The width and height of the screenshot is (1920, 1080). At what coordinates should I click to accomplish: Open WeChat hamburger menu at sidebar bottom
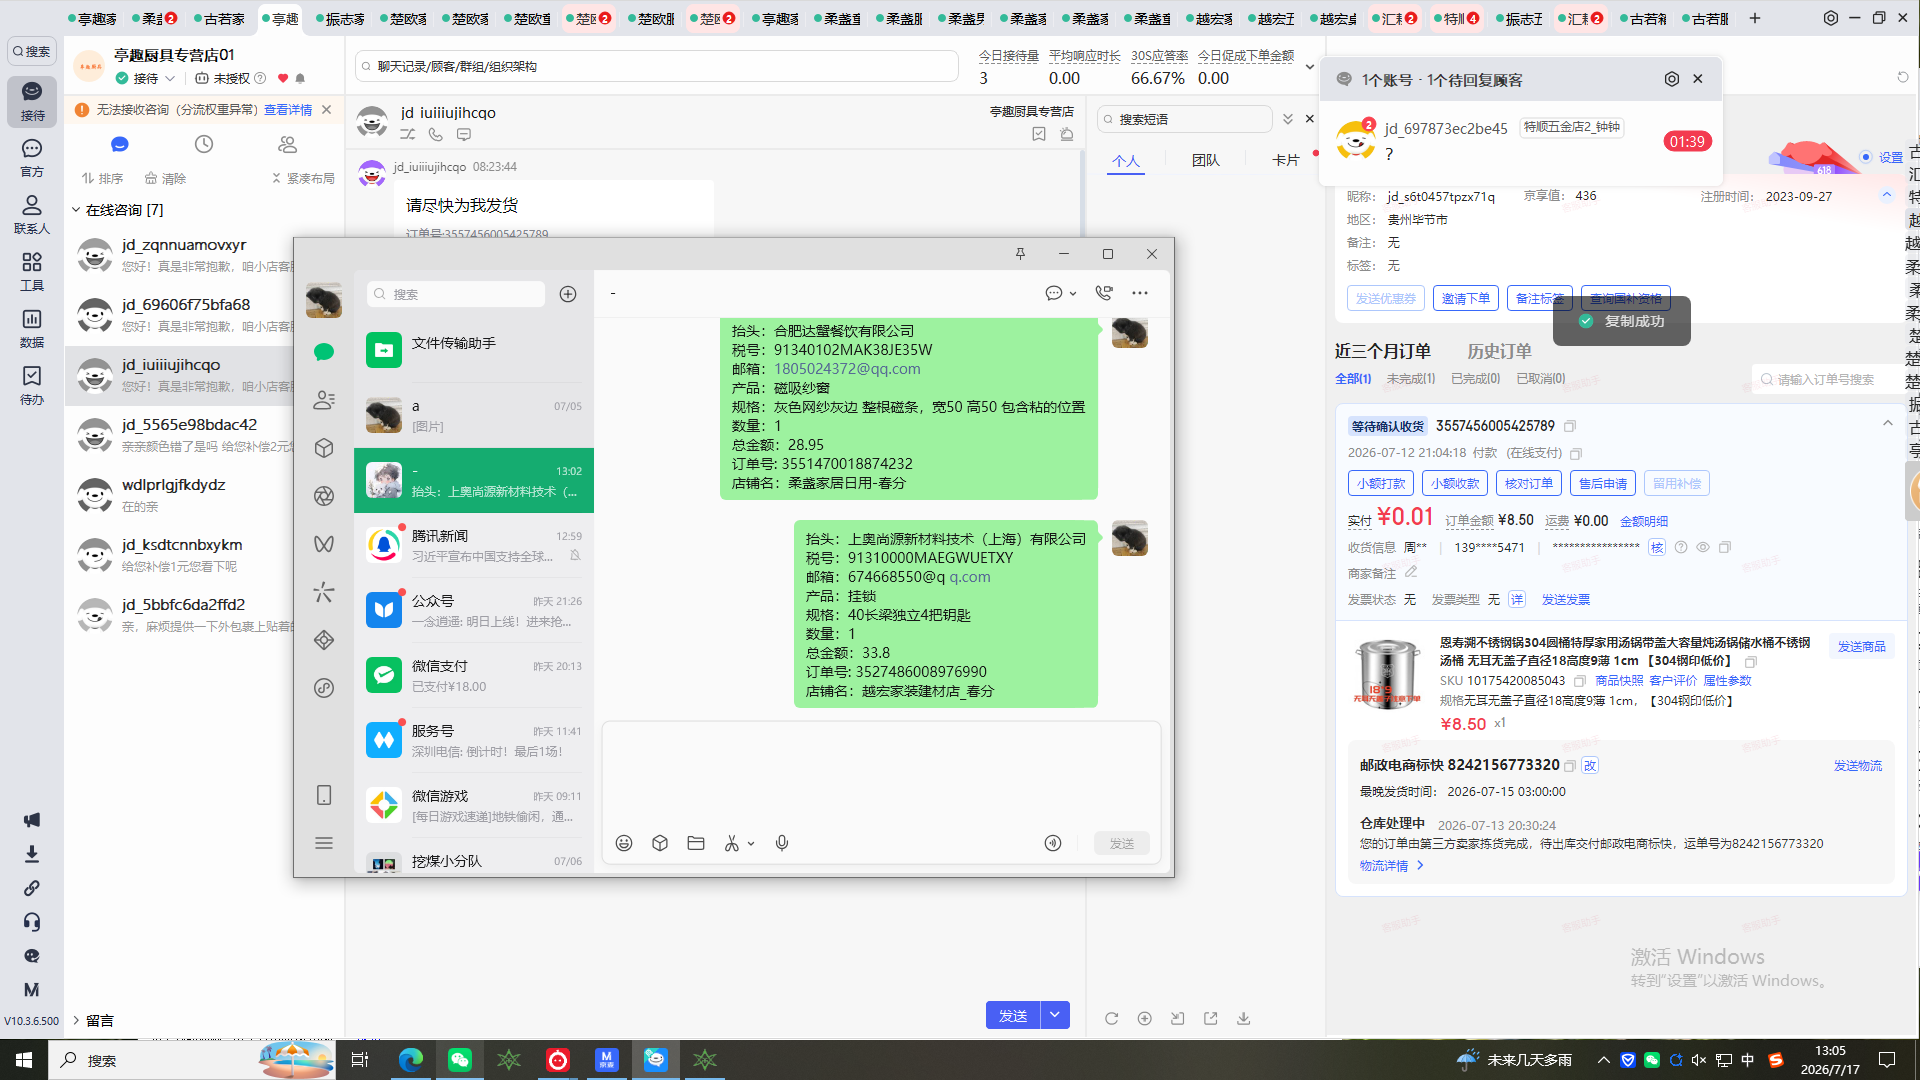click(324, 843)
